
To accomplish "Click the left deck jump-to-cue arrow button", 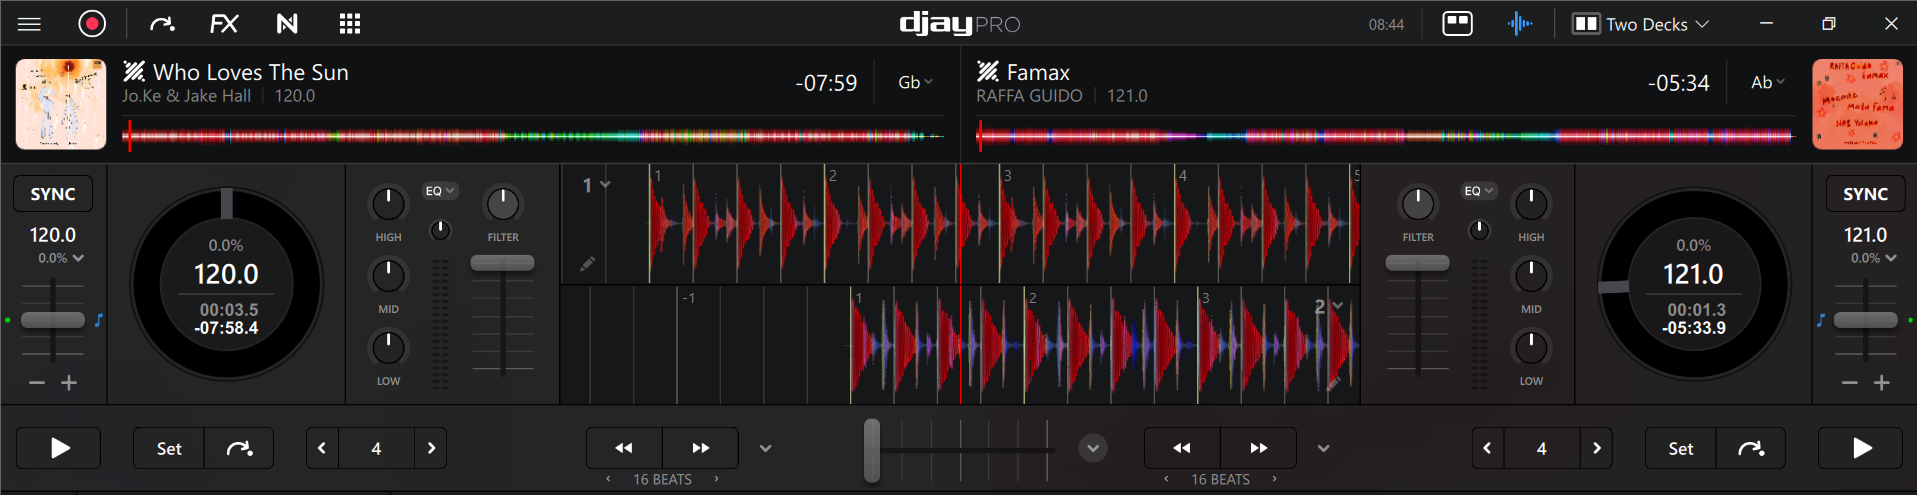I will tap(239, 449).
